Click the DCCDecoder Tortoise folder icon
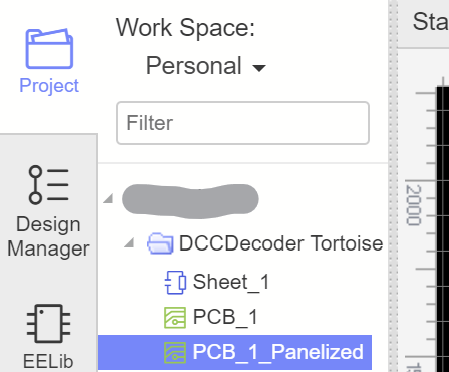Image resolution: width=449 pixels, height=372 pixels. coord(160,244)
